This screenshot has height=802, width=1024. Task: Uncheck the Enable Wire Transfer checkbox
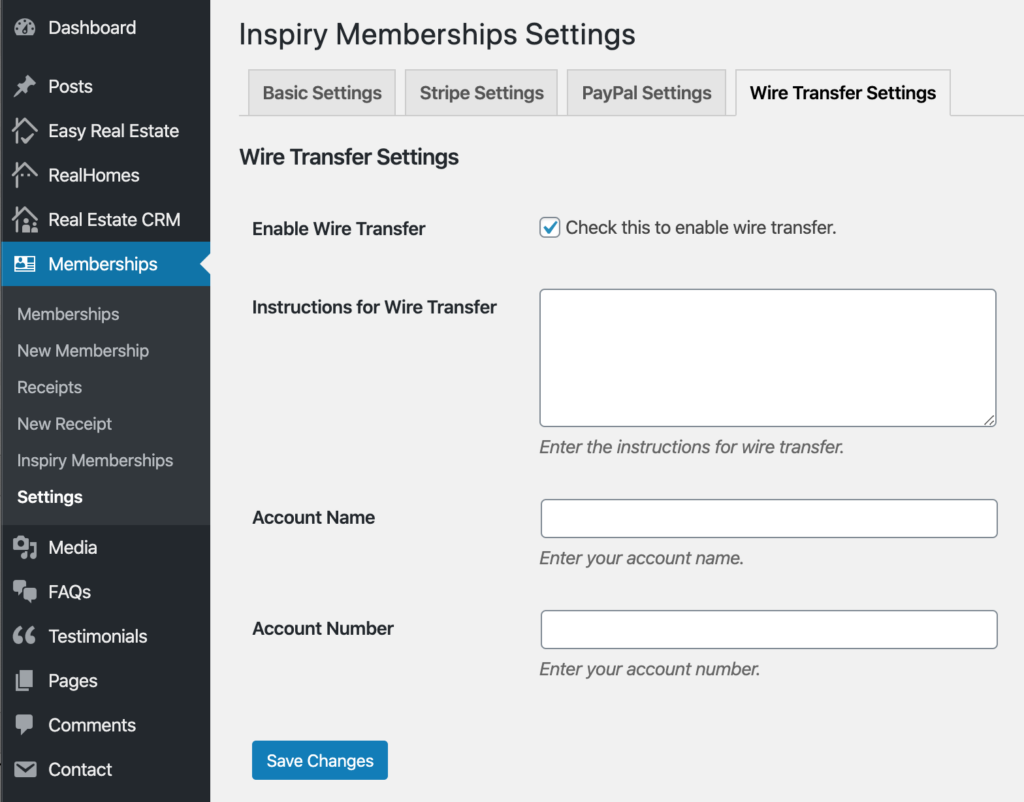pyautogui.click(x=550, y=228)
